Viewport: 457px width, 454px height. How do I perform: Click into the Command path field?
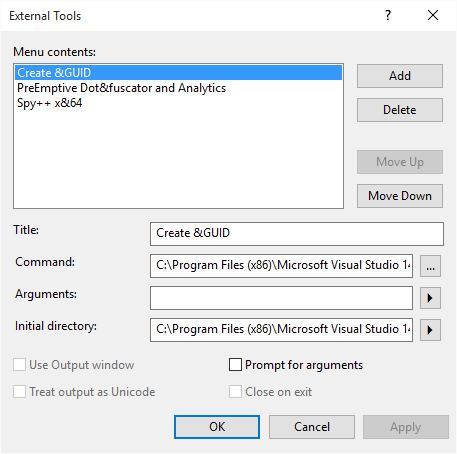click(281, 266)
